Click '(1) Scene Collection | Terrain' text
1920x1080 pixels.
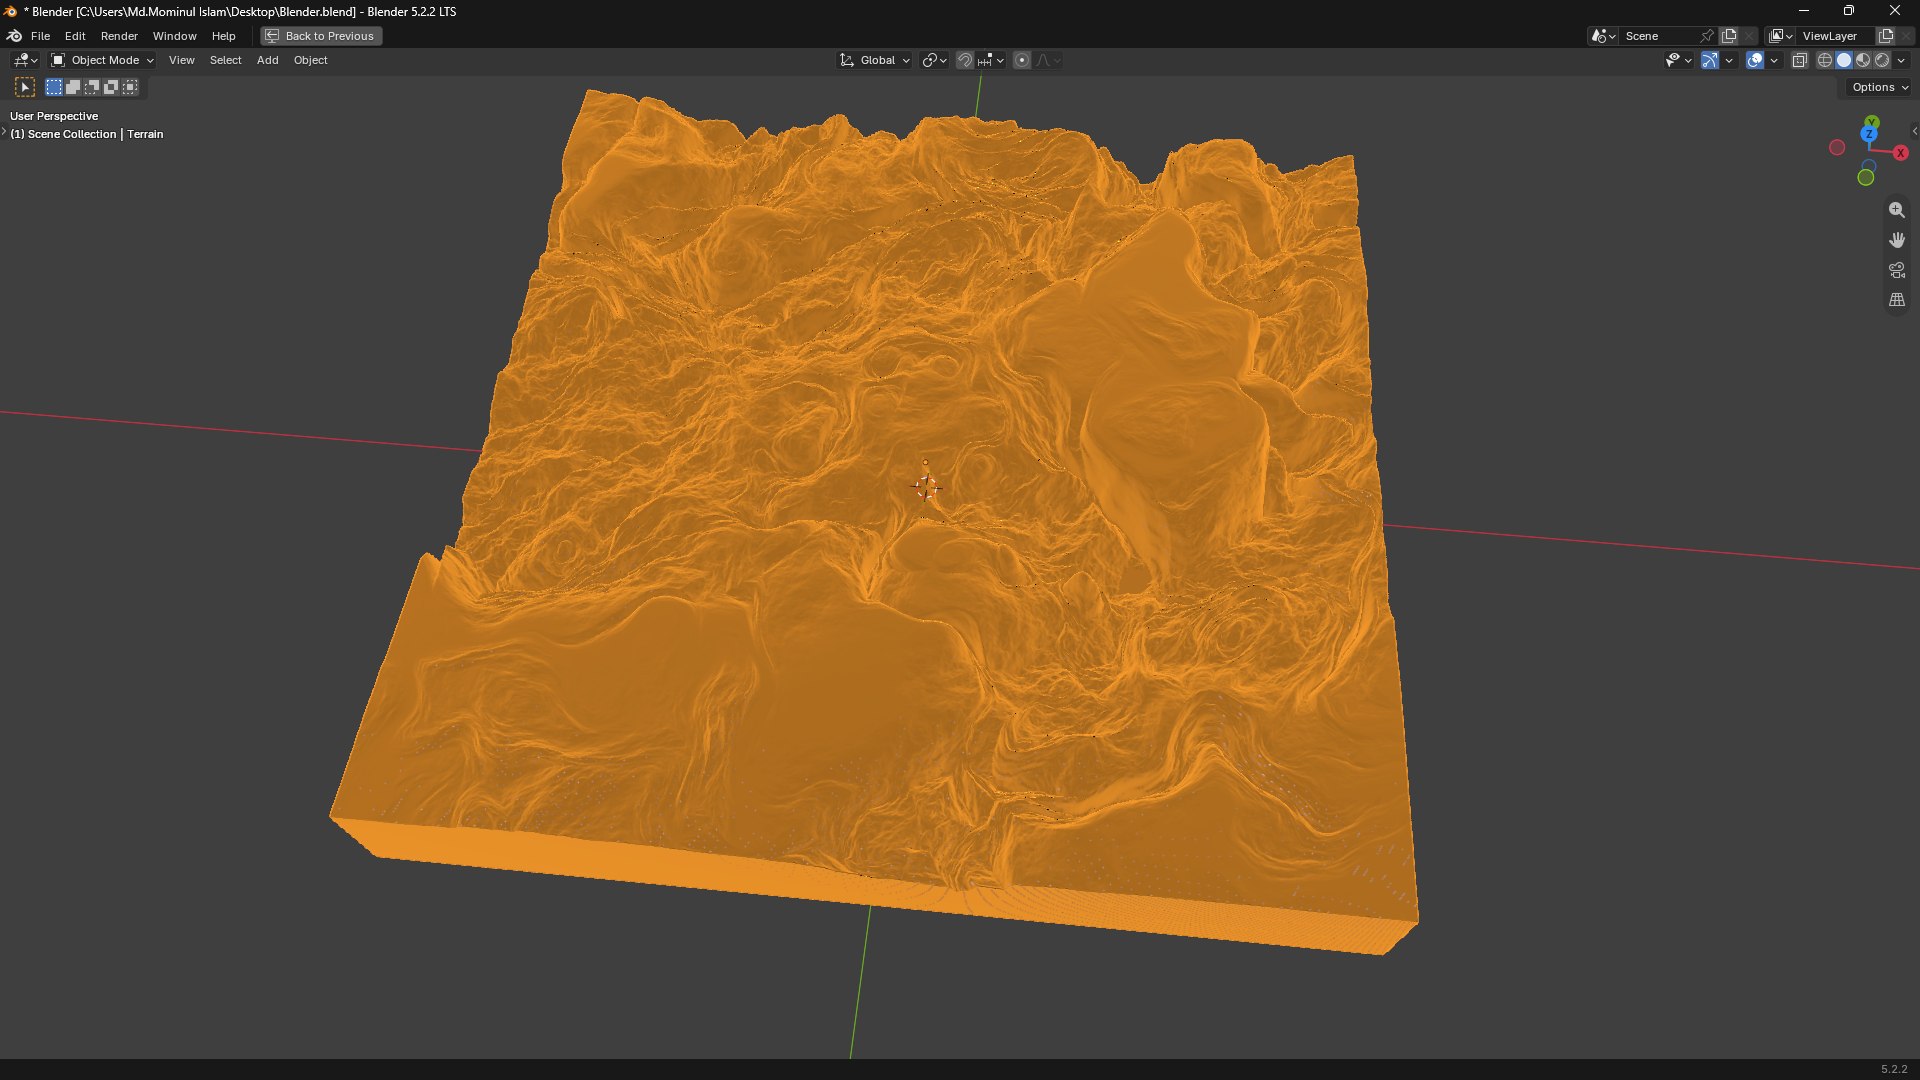(86, 134)
